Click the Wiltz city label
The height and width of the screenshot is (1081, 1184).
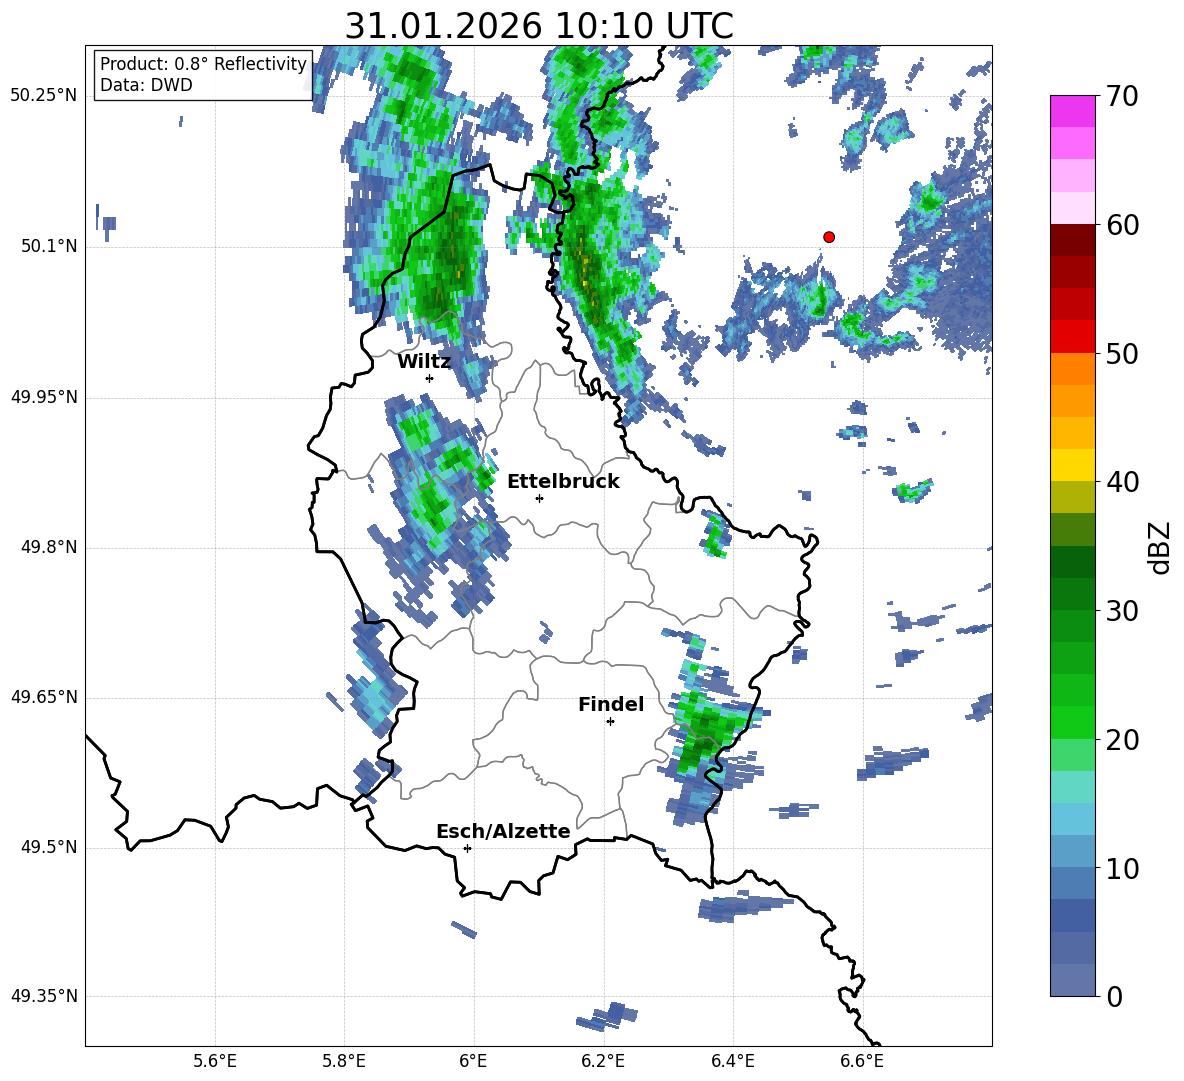pos(424,362)
